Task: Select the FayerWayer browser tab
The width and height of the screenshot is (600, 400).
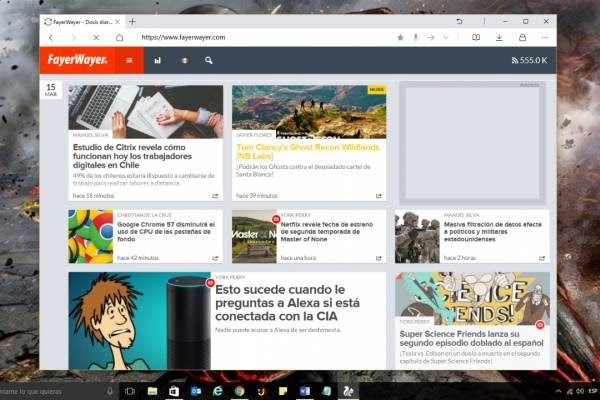Action: coord(82,22)
